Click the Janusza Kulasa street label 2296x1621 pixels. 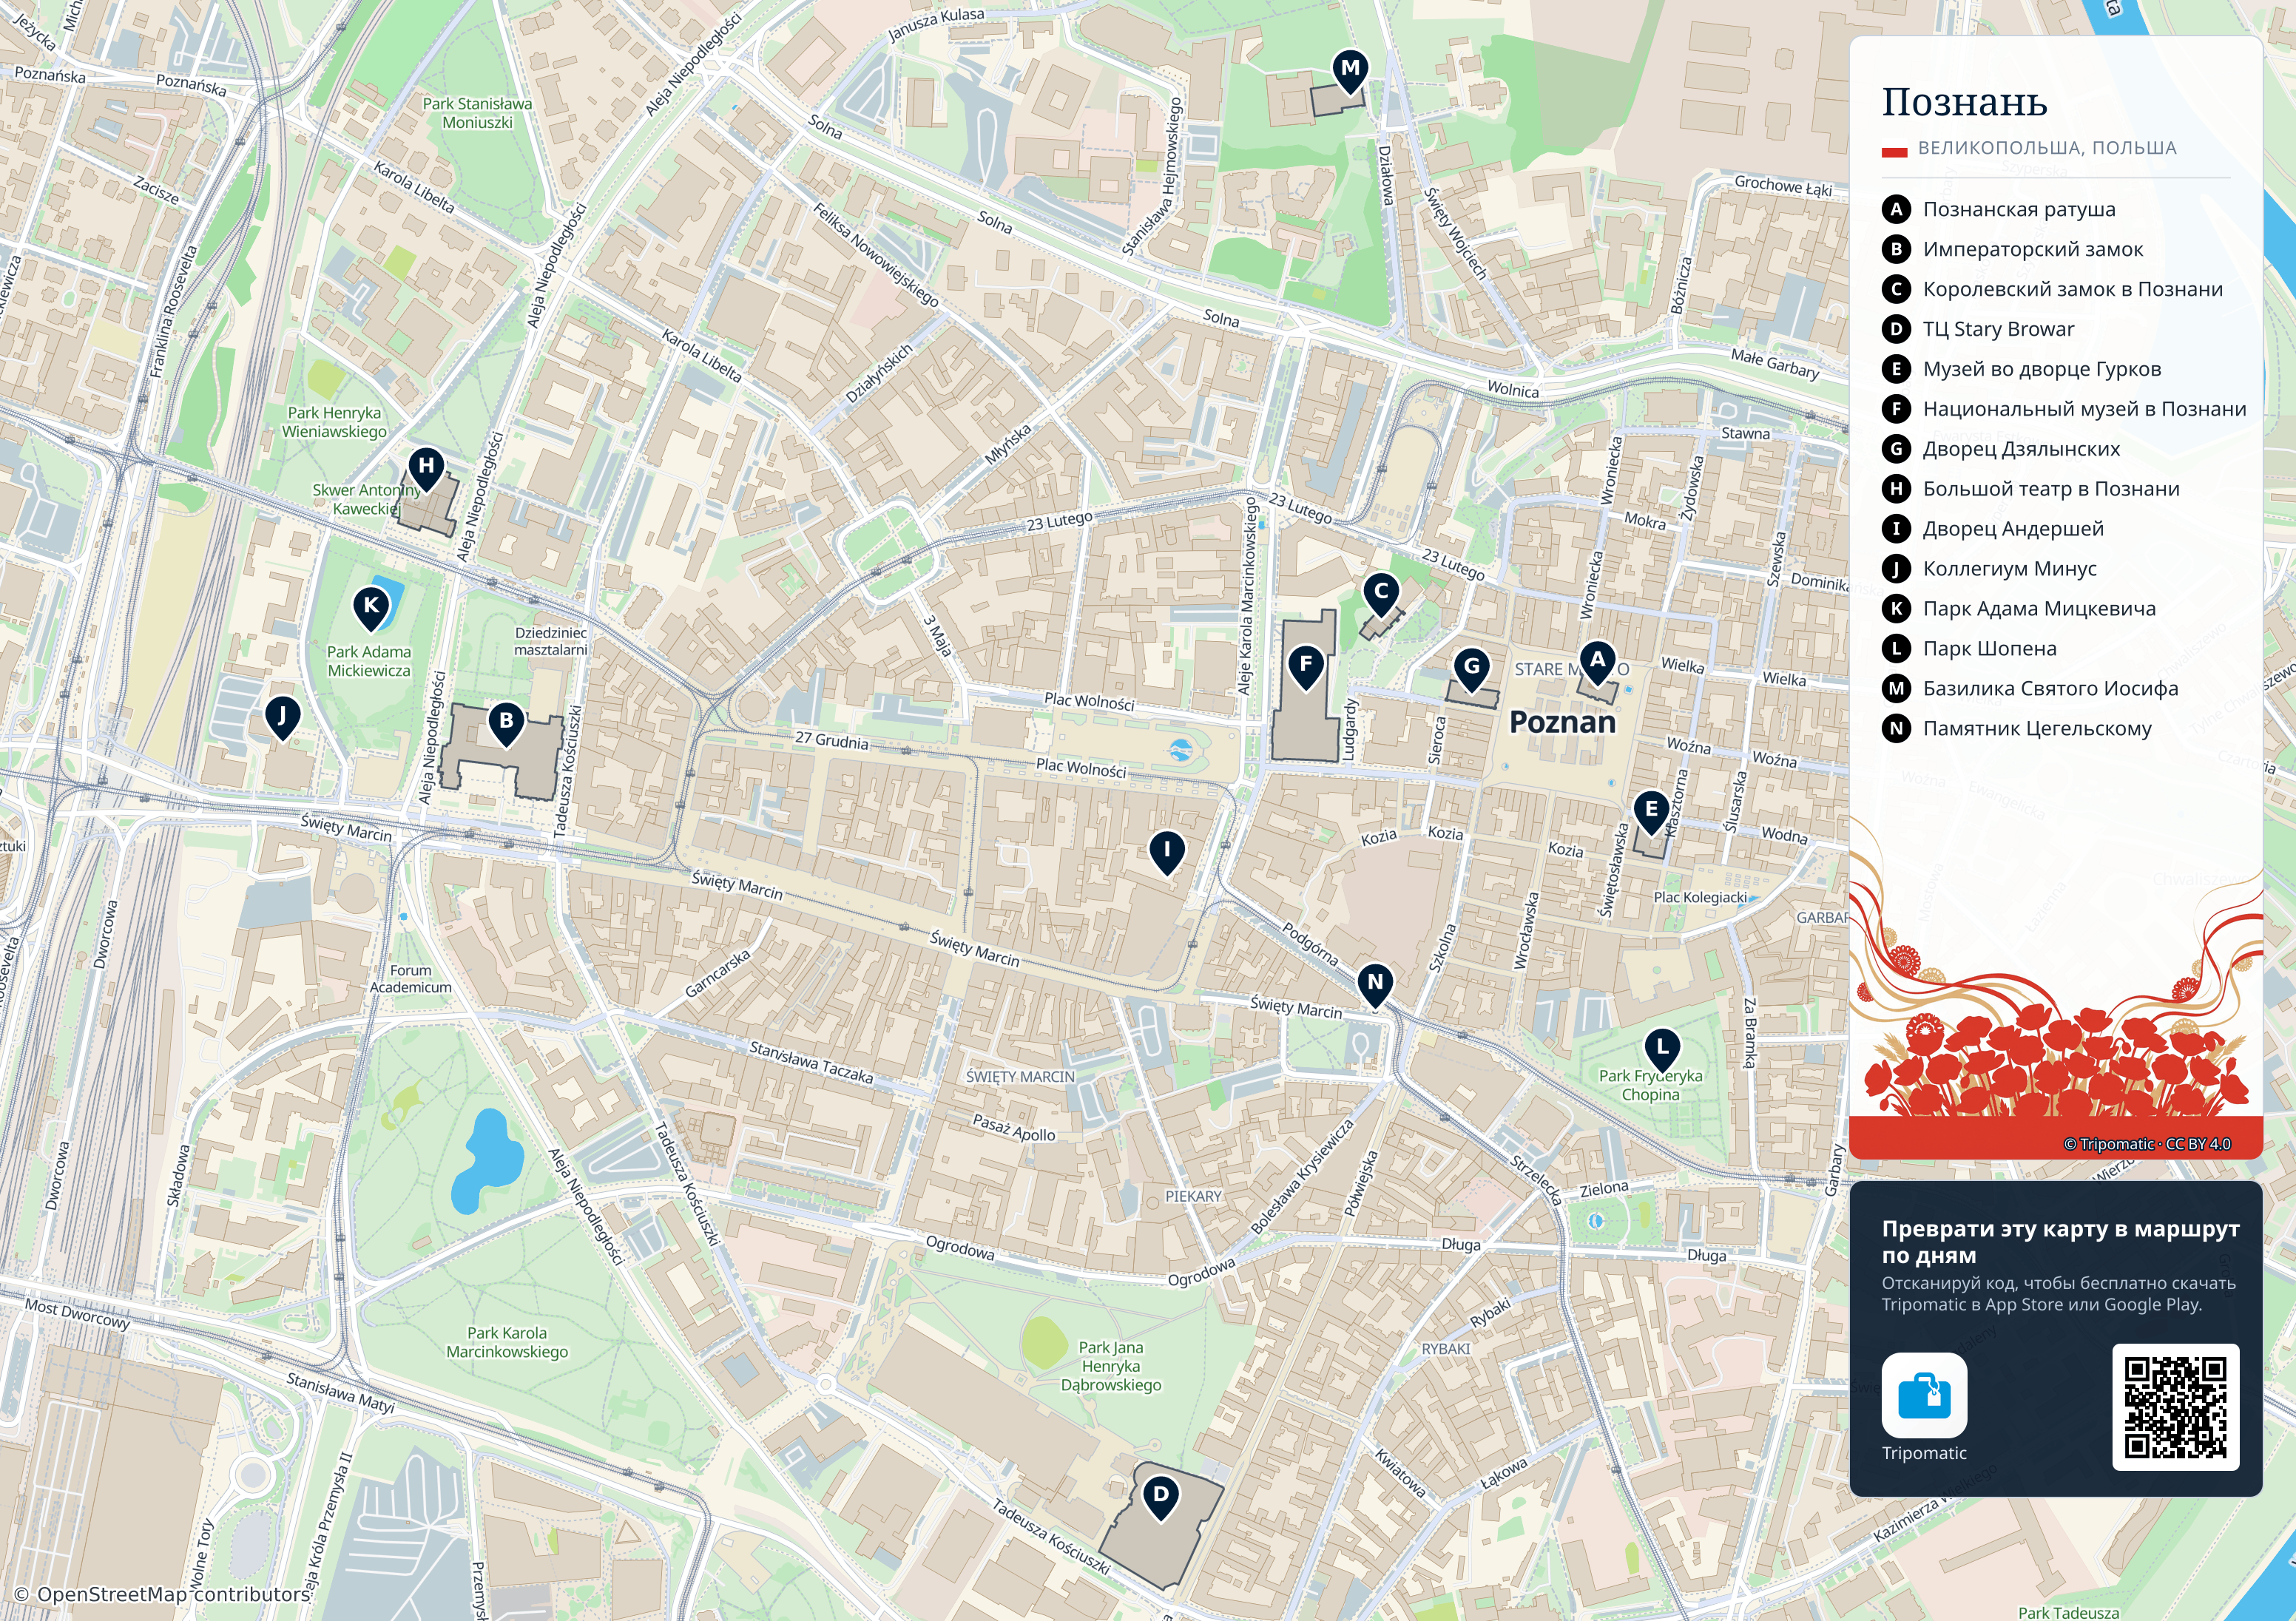tap(936, 25)
